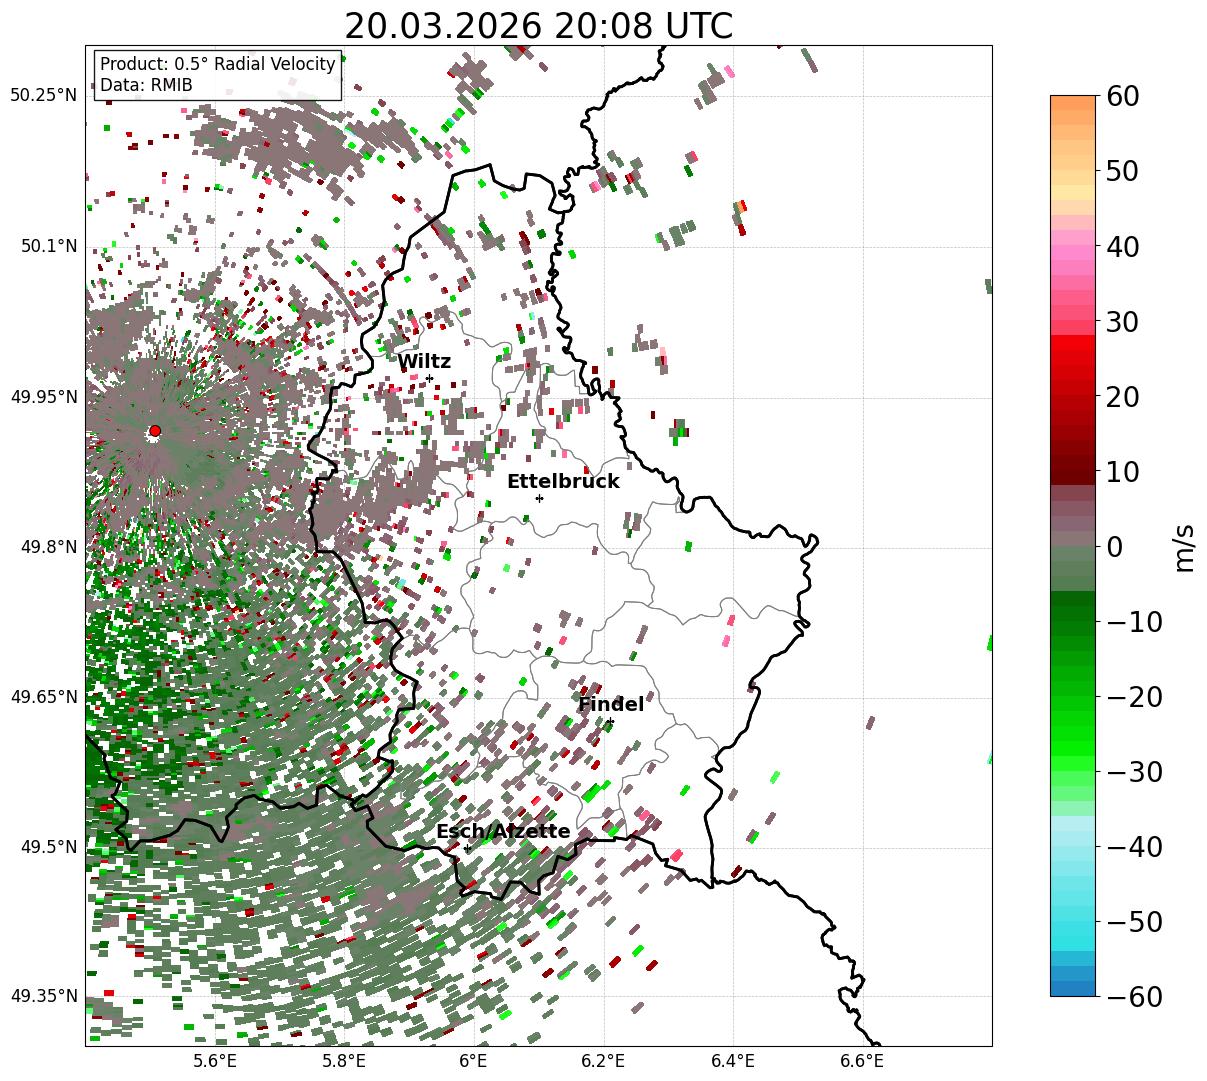The height and width of the screenshot is (1081, 1207).
Task: Click the 49.95°N latitude label
Action: tap(43, 397)
